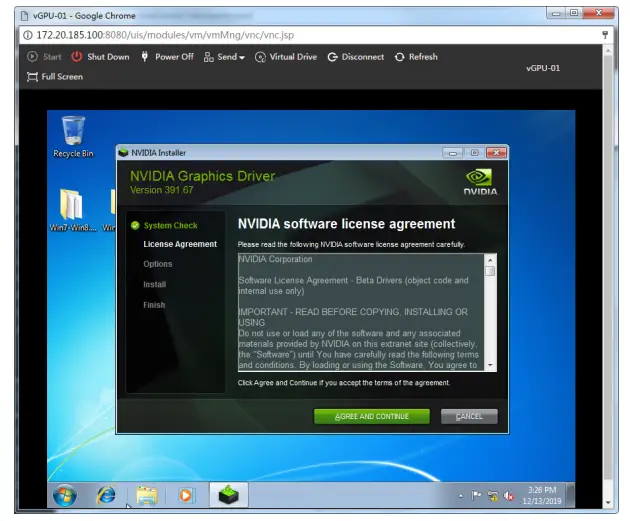
Task: Click NVIDIA installer taskbar button
Action: click(229, 495)
